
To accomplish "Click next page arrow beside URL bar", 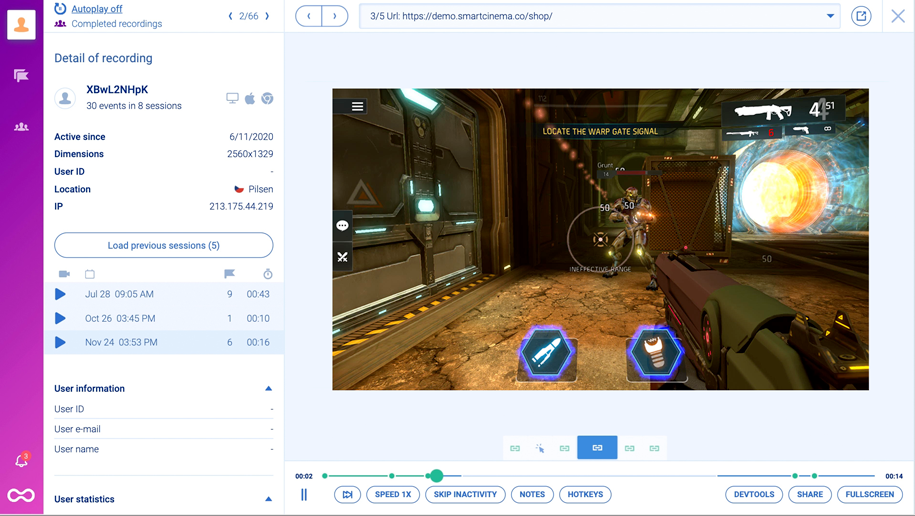I will (335, 16).
